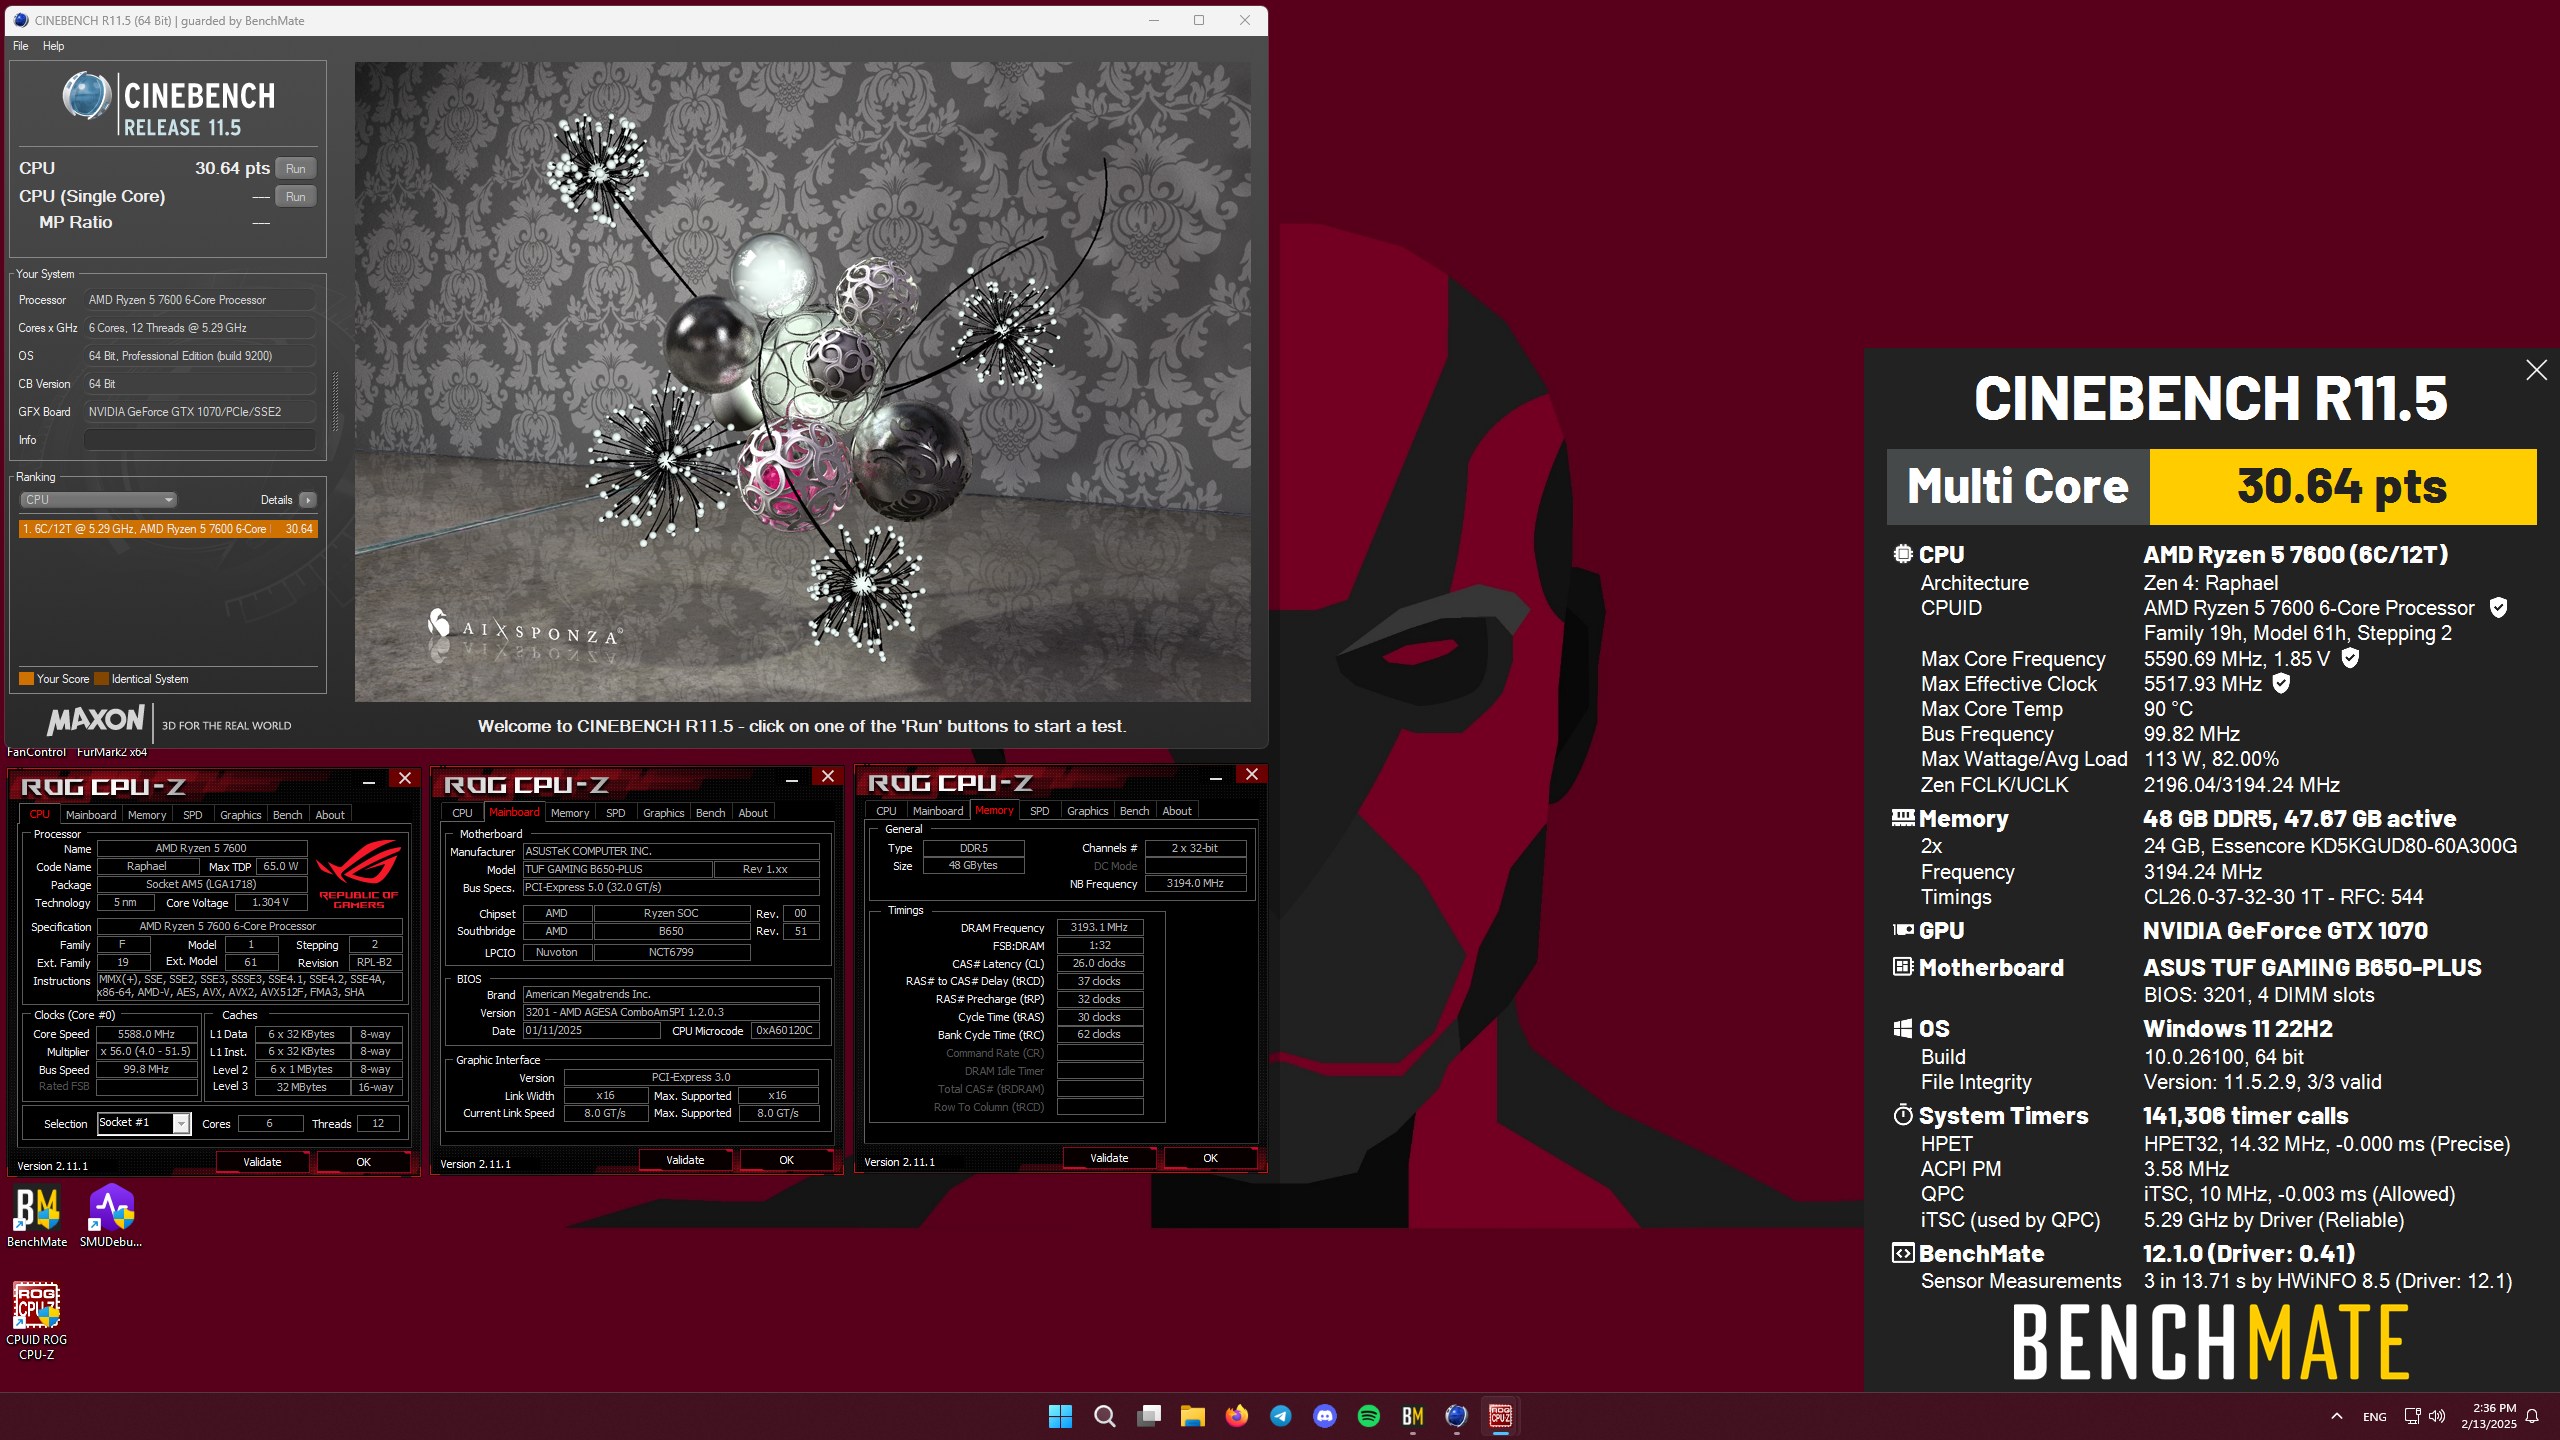
Task: Click OK in the middle CPU-Z window
Action: click(786, 1160)
